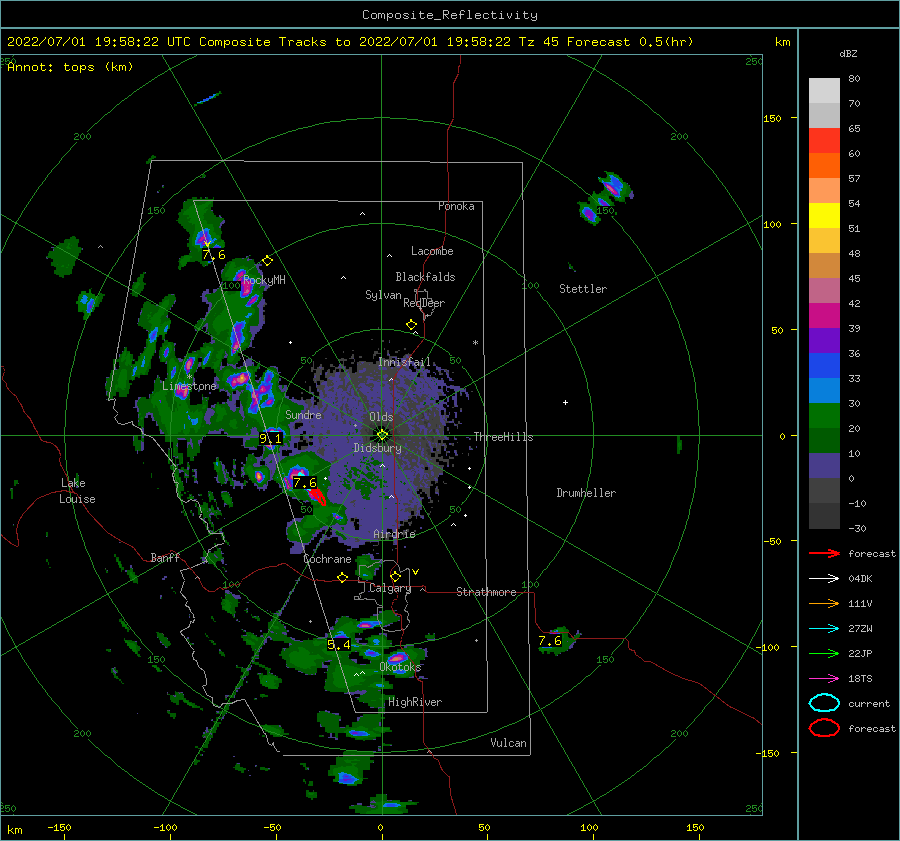Click the 9.1 storm top label
The height and width of the screenshot is (841, 900).
click(x=270, y=439)
